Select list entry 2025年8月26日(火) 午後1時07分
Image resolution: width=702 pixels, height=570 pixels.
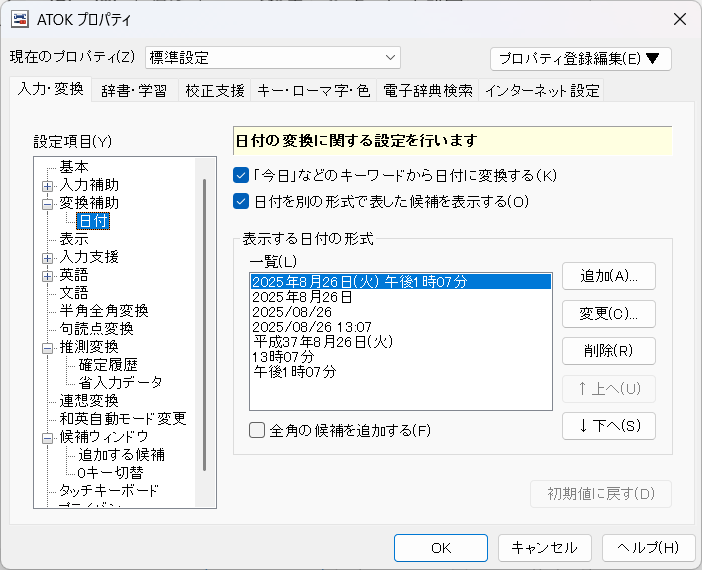tap(401, 282)
